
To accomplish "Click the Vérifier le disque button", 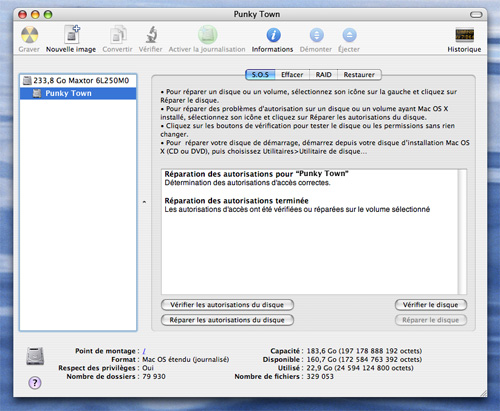I will [x=431, y=305].
